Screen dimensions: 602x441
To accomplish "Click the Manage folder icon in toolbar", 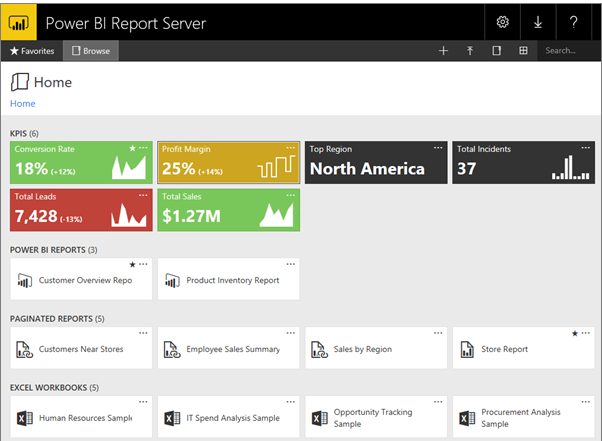I will click(x=496, y=51).
